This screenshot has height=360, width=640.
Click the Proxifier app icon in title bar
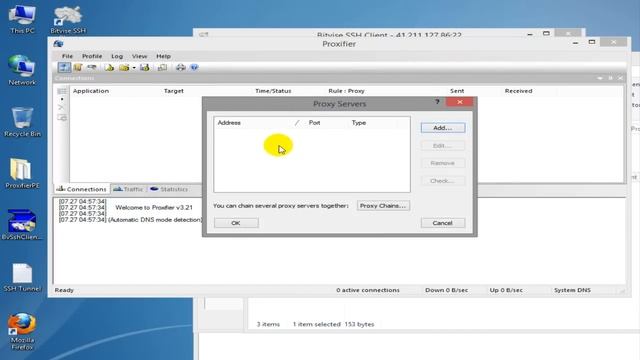[x=58, y=44]
